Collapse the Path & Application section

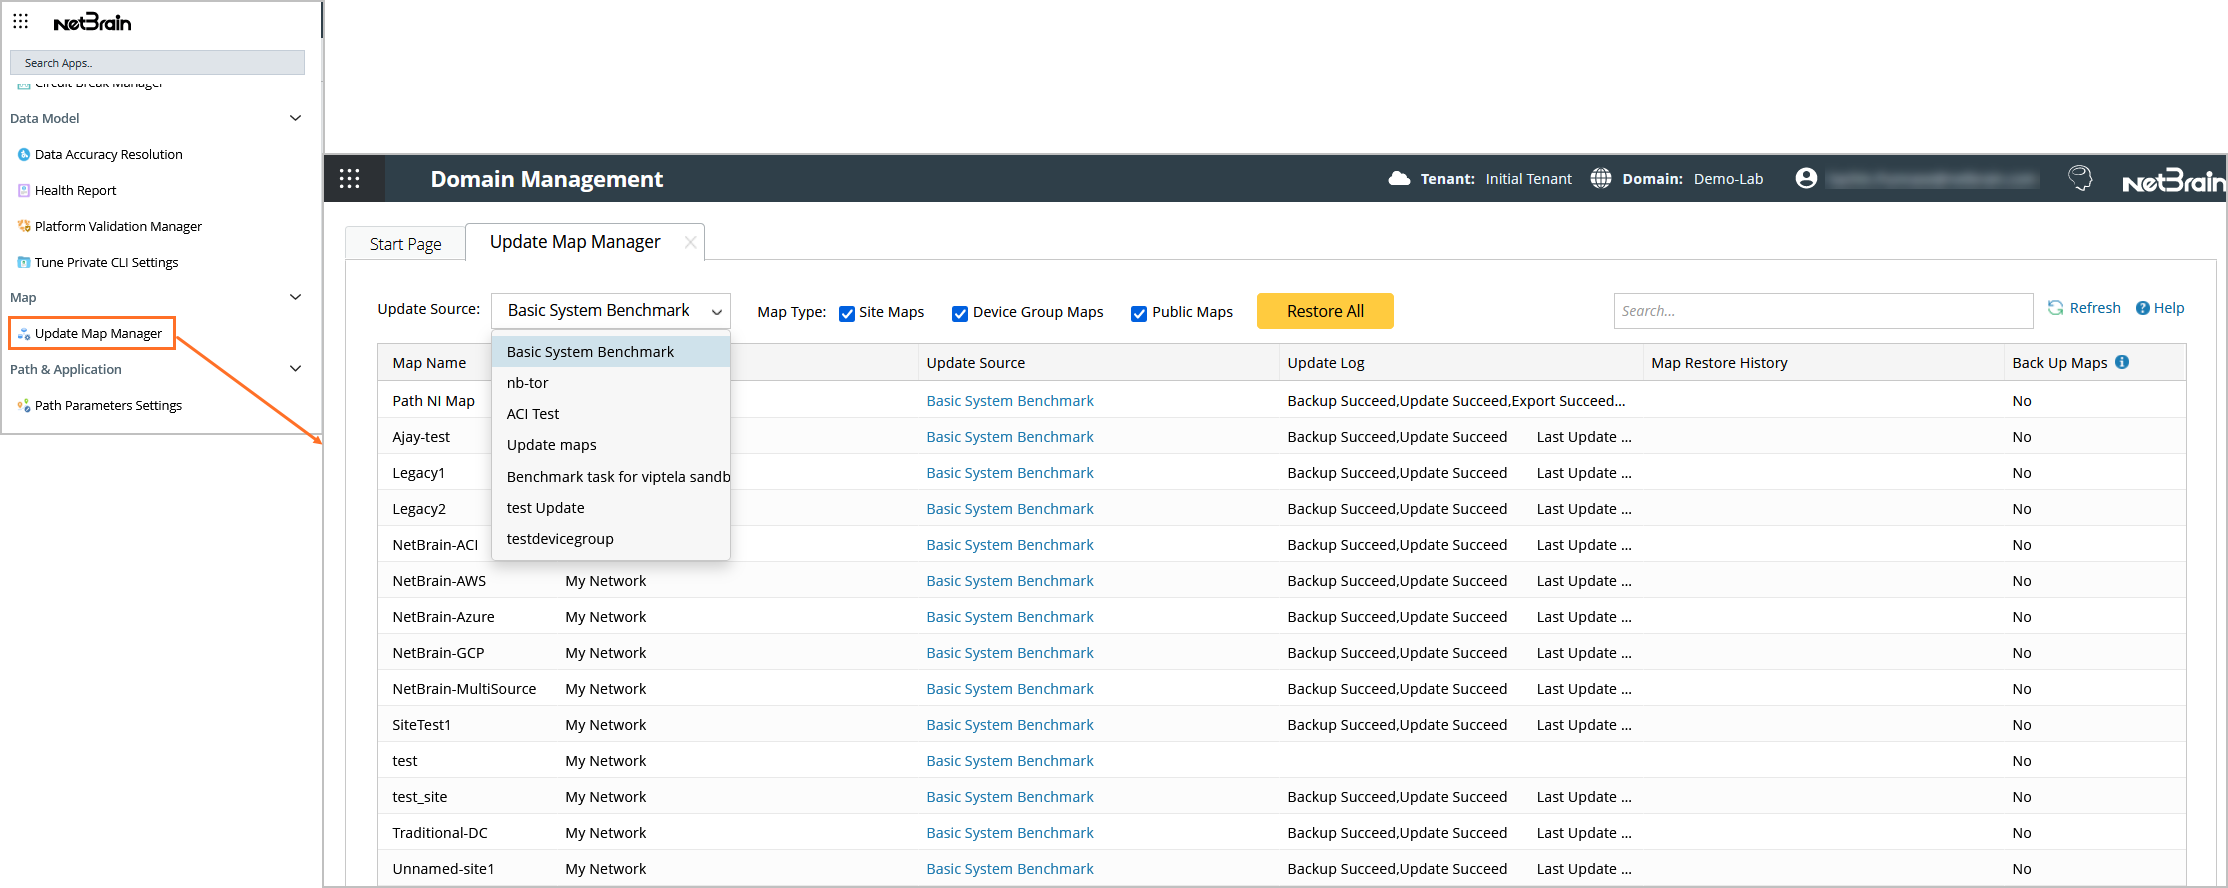(295, 369)
